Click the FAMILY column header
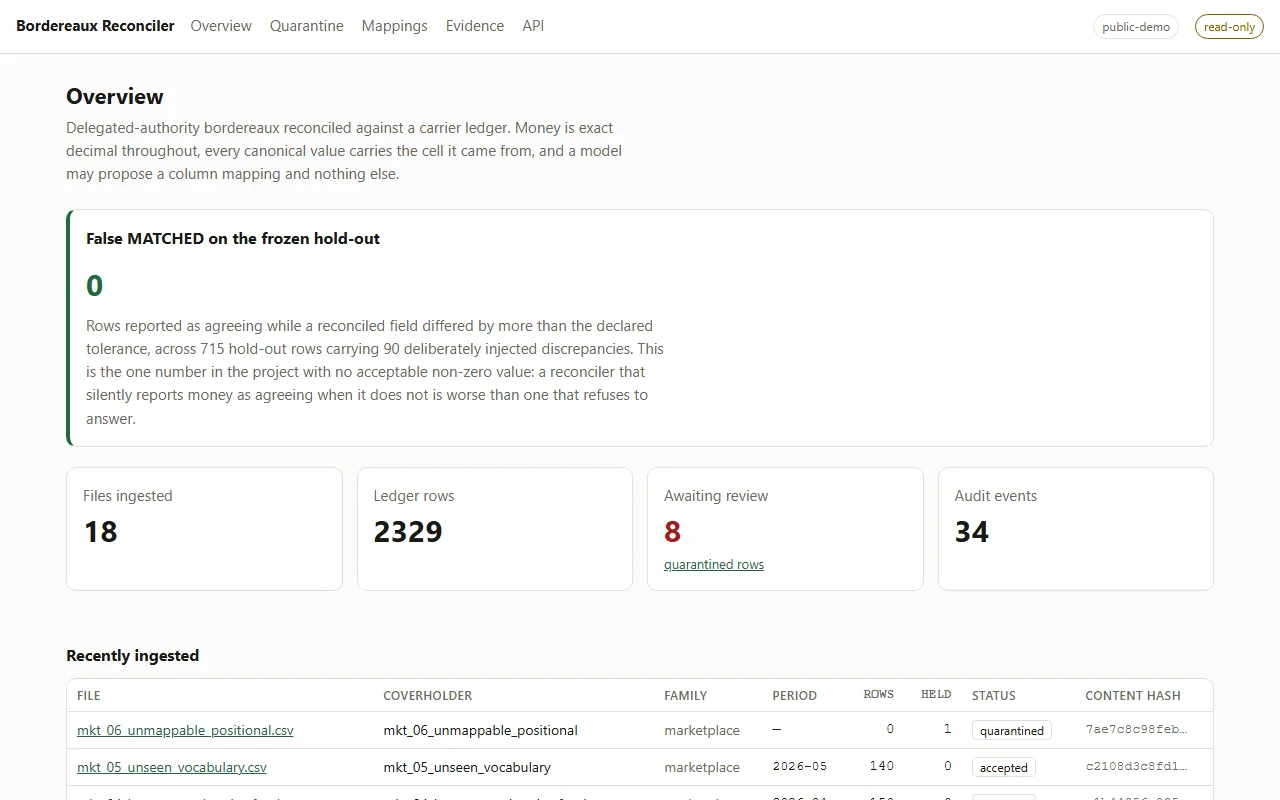This screenshot has height=800, width=1280. [x=686, y=695]
